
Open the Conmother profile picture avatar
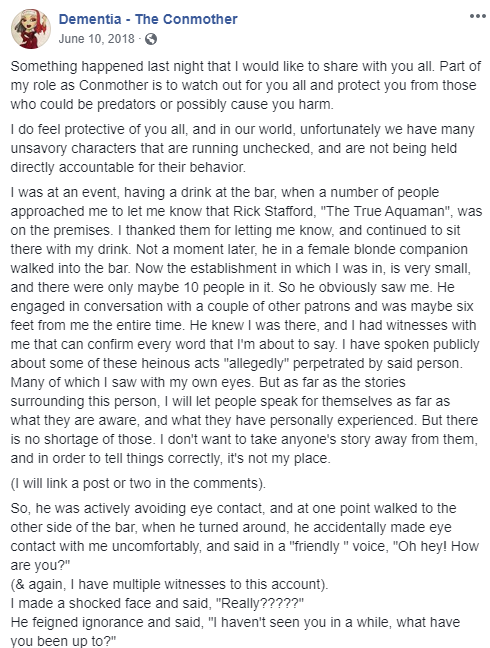tap(31, 29)
